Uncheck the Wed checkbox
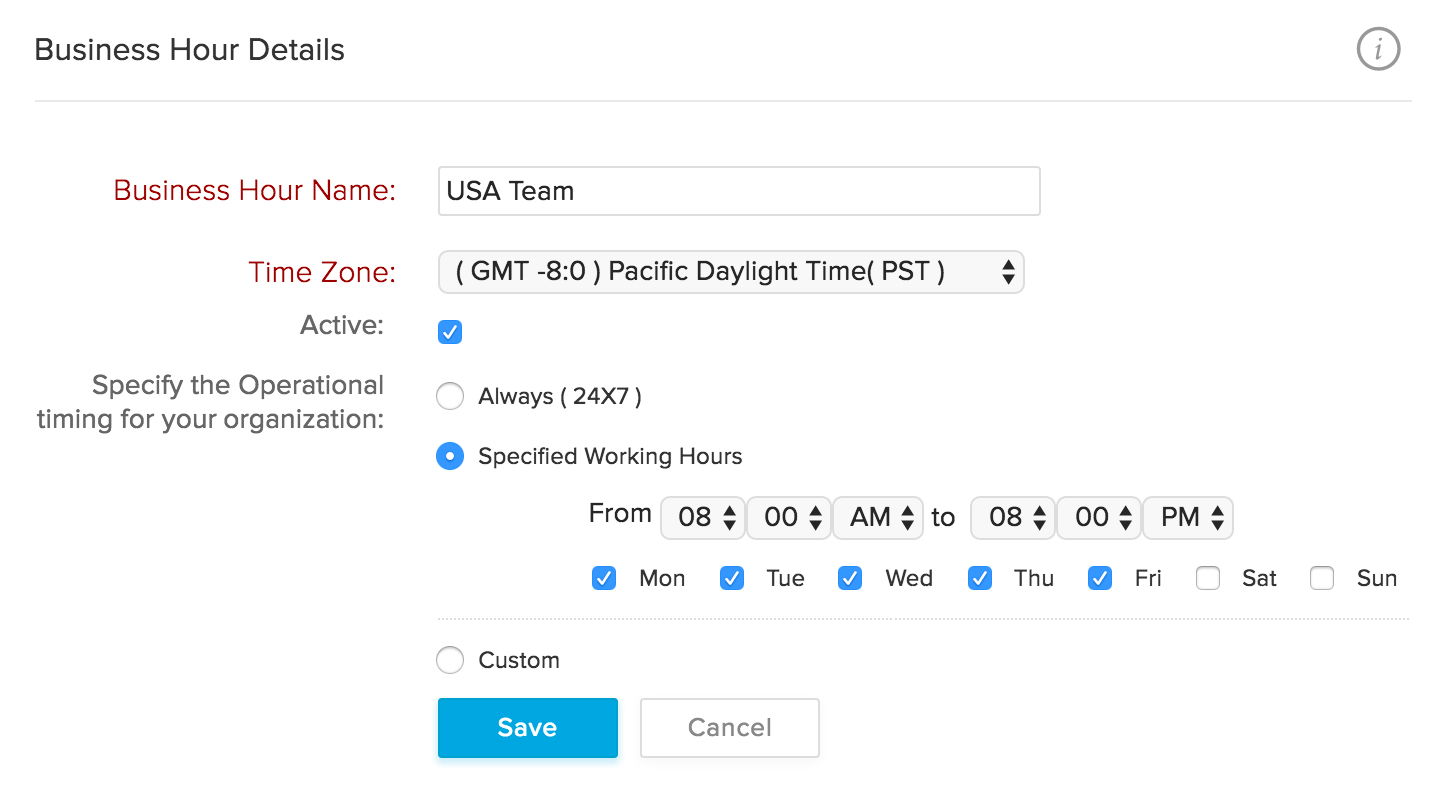Screen dimensions: 1444x800 click(x=850, y=578)
